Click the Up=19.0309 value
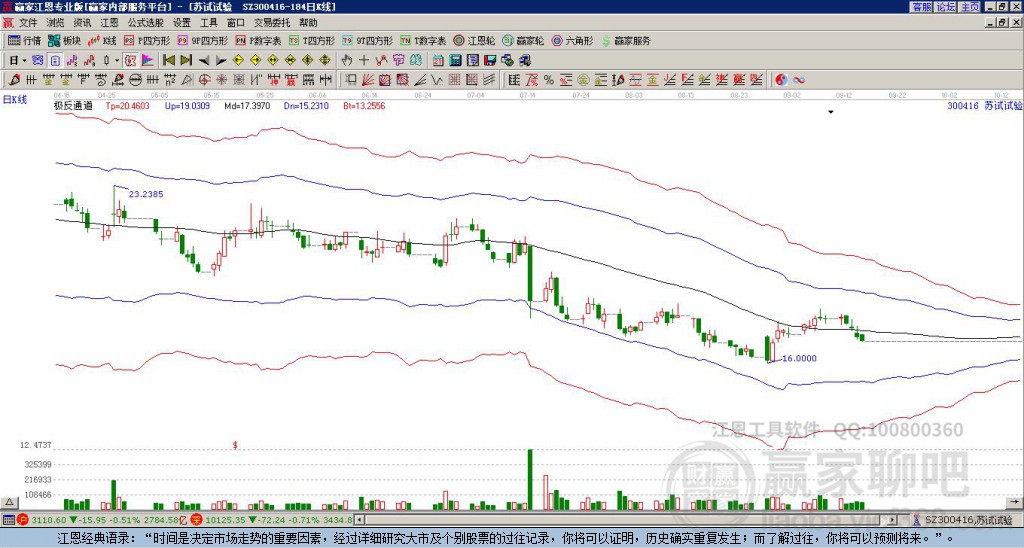The height and width of the screenshot is (548, 1024). tap(187, 105)
